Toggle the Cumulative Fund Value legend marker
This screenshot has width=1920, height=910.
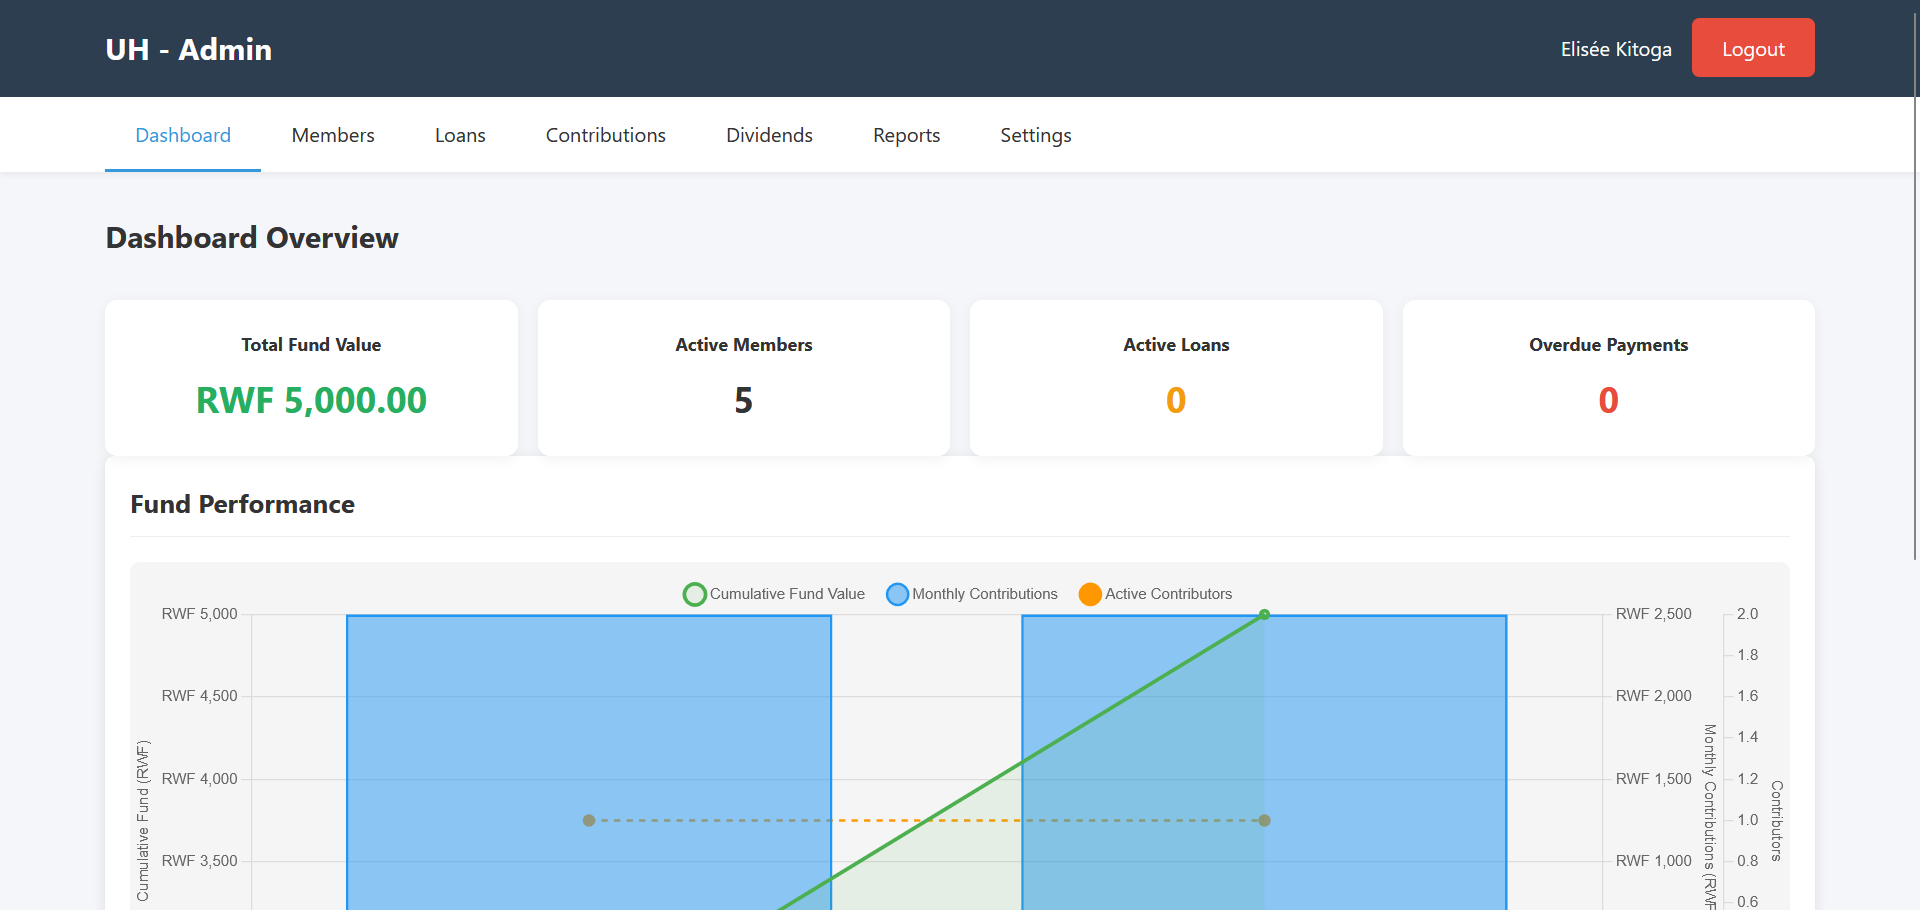pyautogui.click(x=695, y=594)
